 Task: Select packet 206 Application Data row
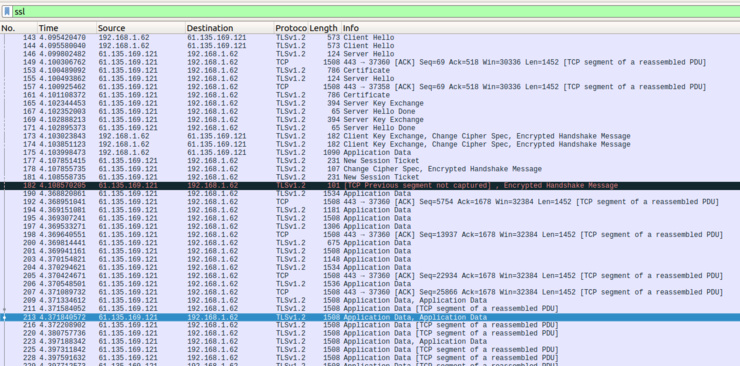point(370,284)
